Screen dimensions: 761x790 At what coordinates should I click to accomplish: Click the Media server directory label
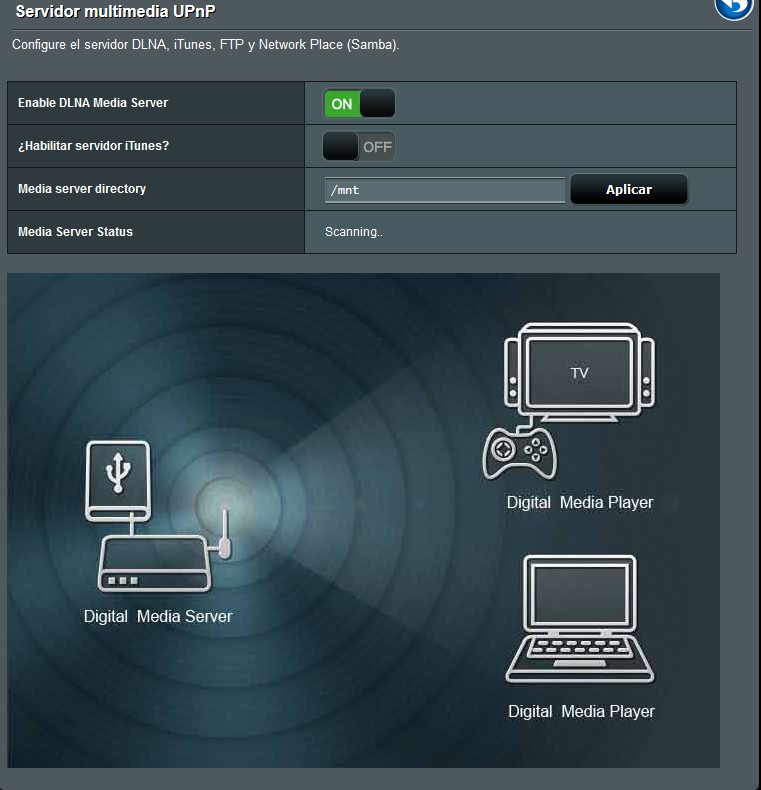click(x=82, y=189)
